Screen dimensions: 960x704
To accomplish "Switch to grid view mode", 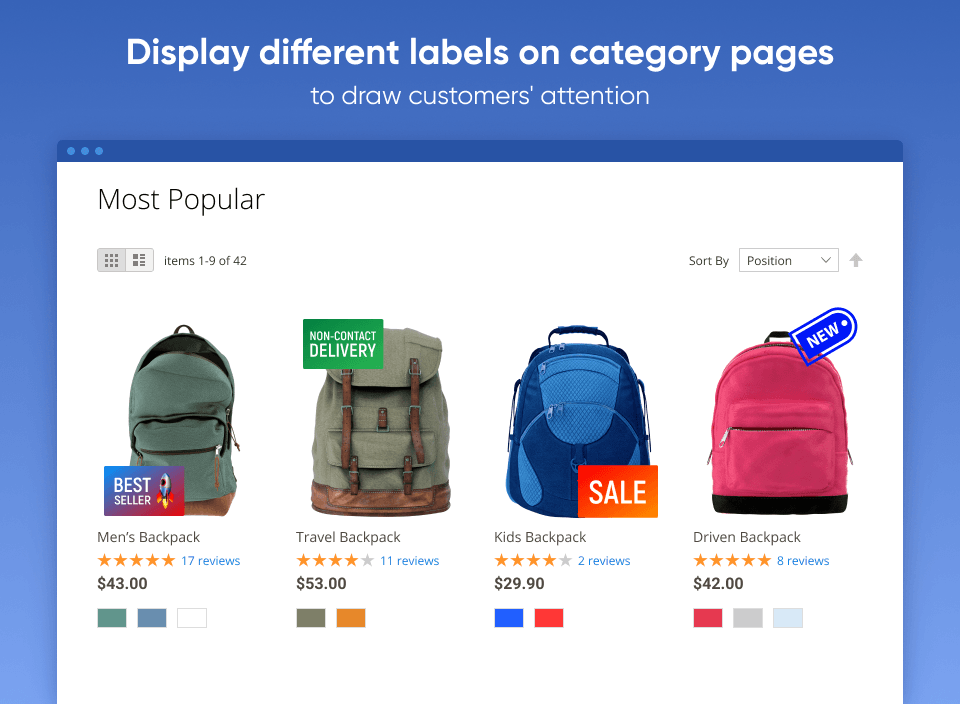I will (x=111, y=260).
